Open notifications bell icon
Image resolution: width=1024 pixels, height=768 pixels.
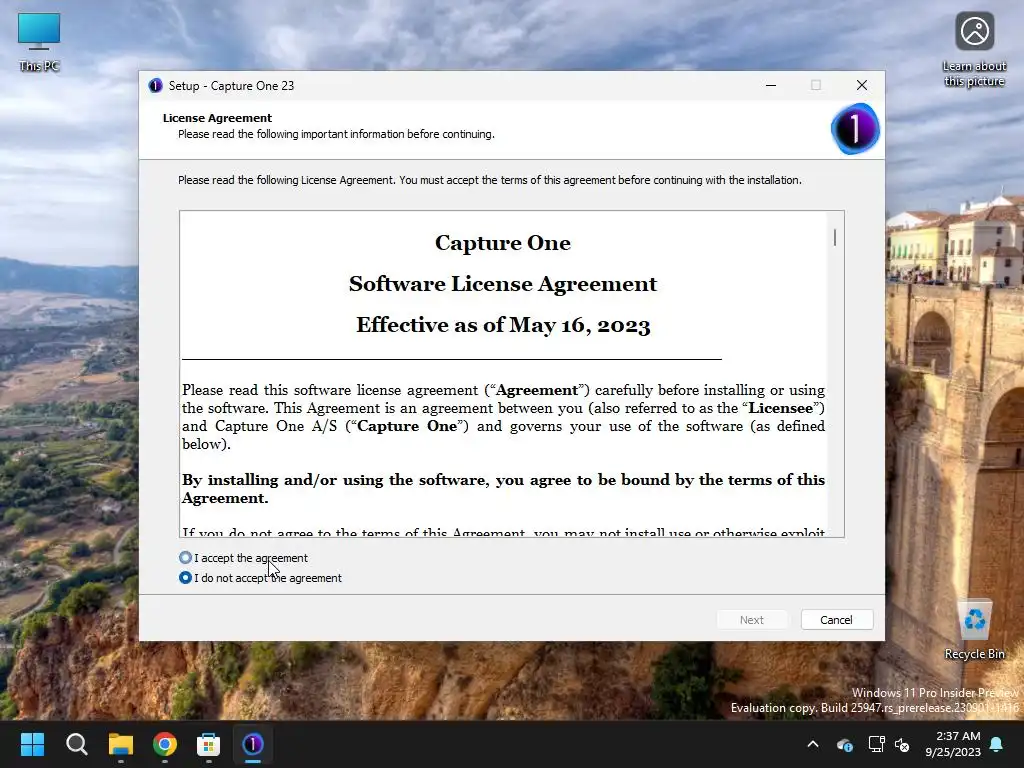(x=997, y=744)
